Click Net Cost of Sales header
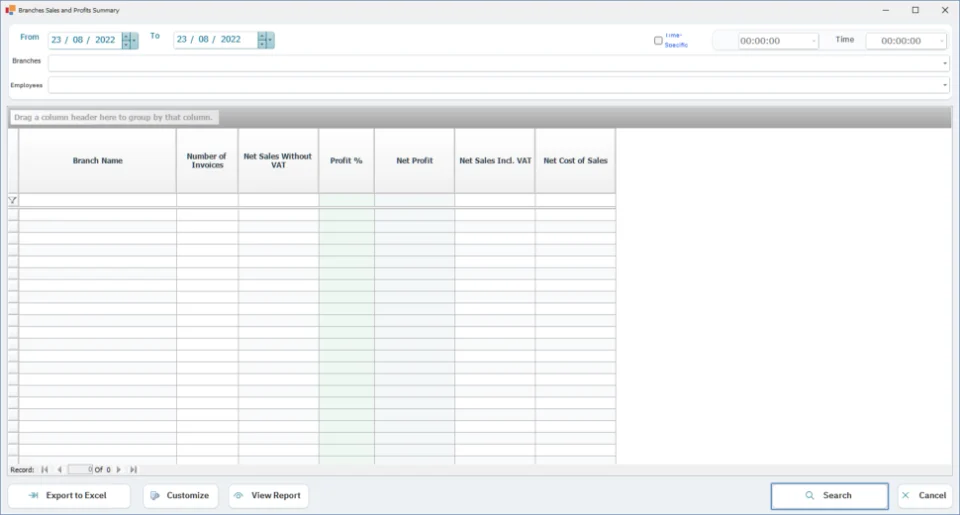960x515 pixels. coord(576,160)
